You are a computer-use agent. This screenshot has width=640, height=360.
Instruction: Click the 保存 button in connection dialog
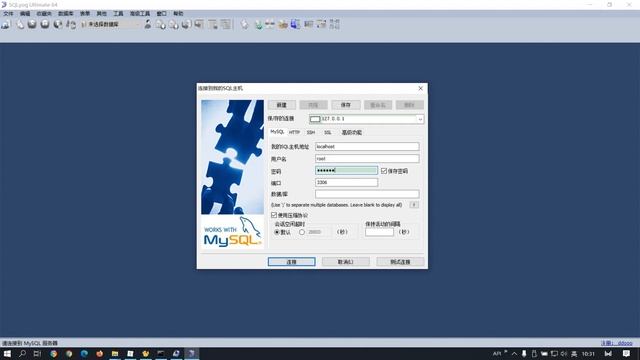click(346, 105)
